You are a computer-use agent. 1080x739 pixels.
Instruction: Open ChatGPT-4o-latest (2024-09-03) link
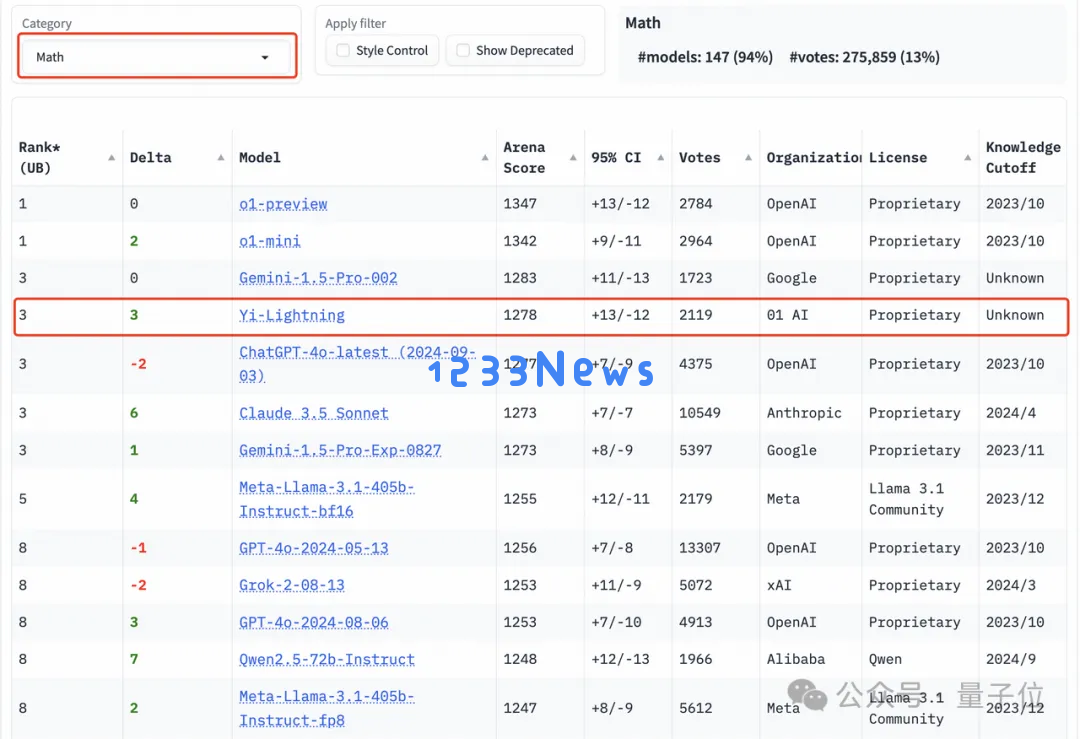click(357, 364)
